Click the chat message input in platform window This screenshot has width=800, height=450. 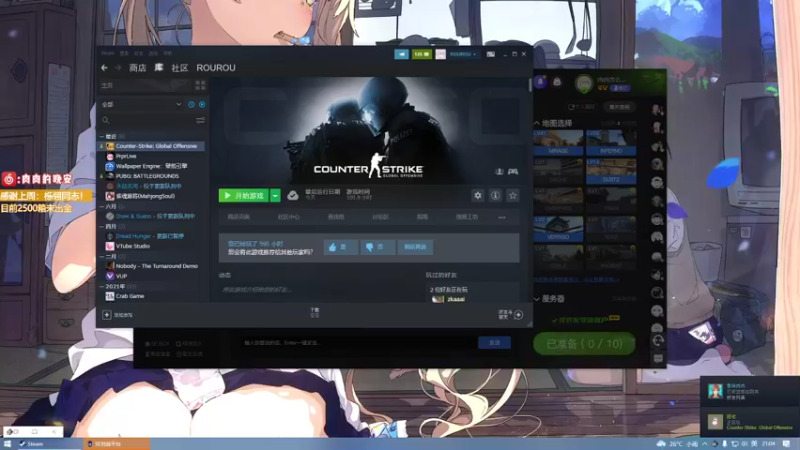pyautogui.click(x=359, y=343)
